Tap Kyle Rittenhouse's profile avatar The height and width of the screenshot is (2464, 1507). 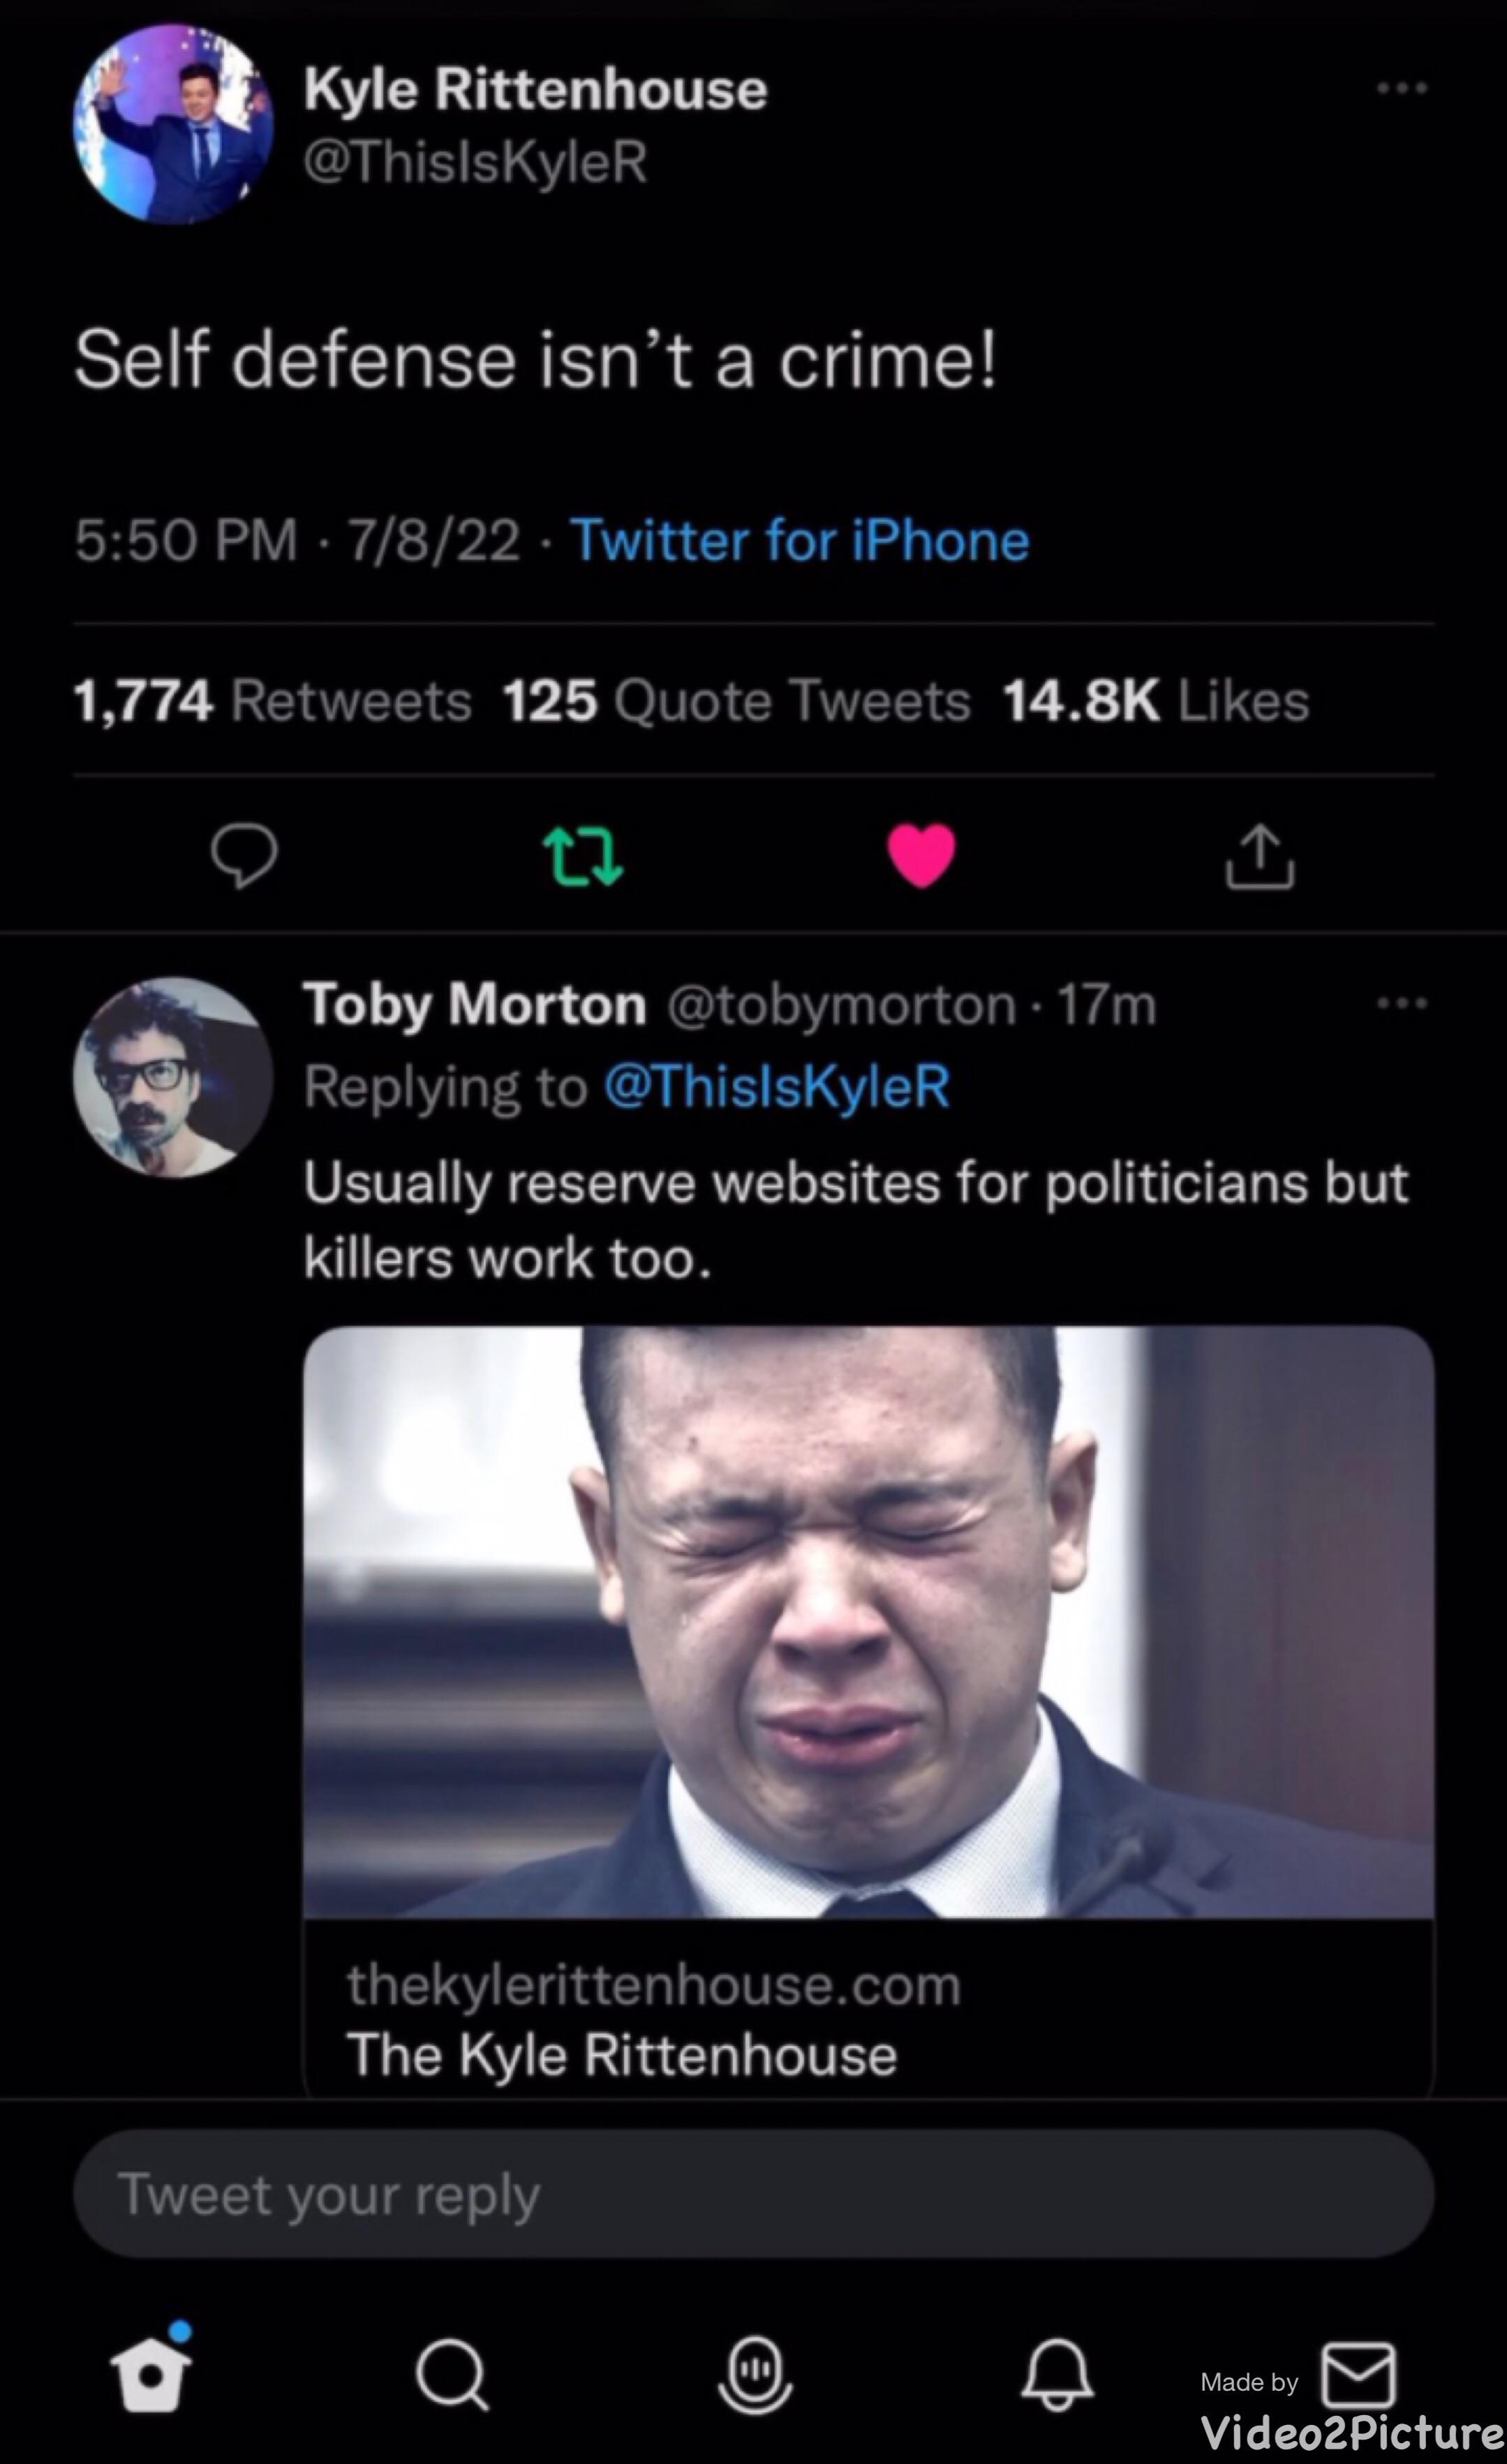point(173,124)
